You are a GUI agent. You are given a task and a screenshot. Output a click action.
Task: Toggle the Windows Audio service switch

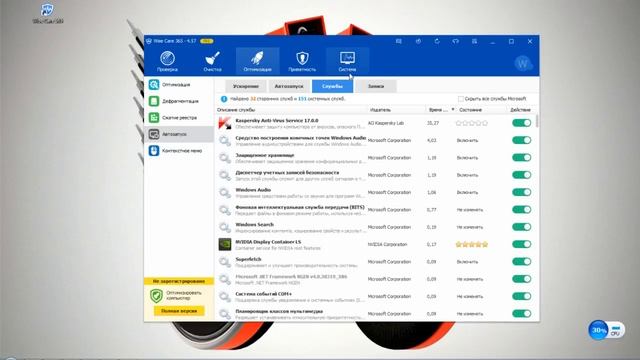click(522, 192)
